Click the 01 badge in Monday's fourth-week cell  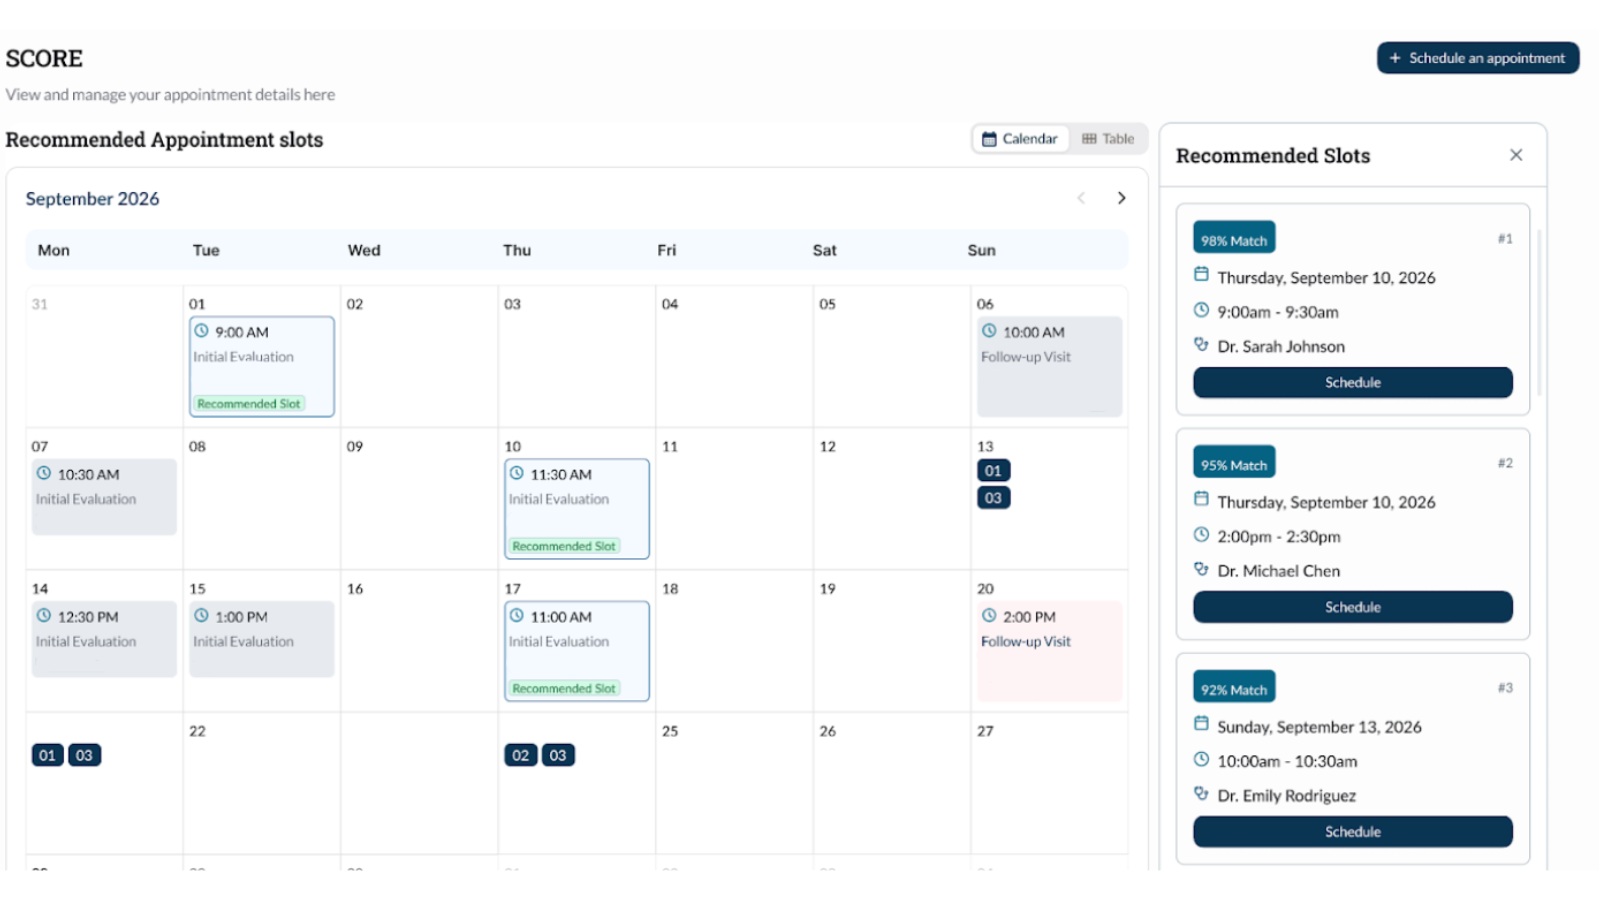(47, 756)
